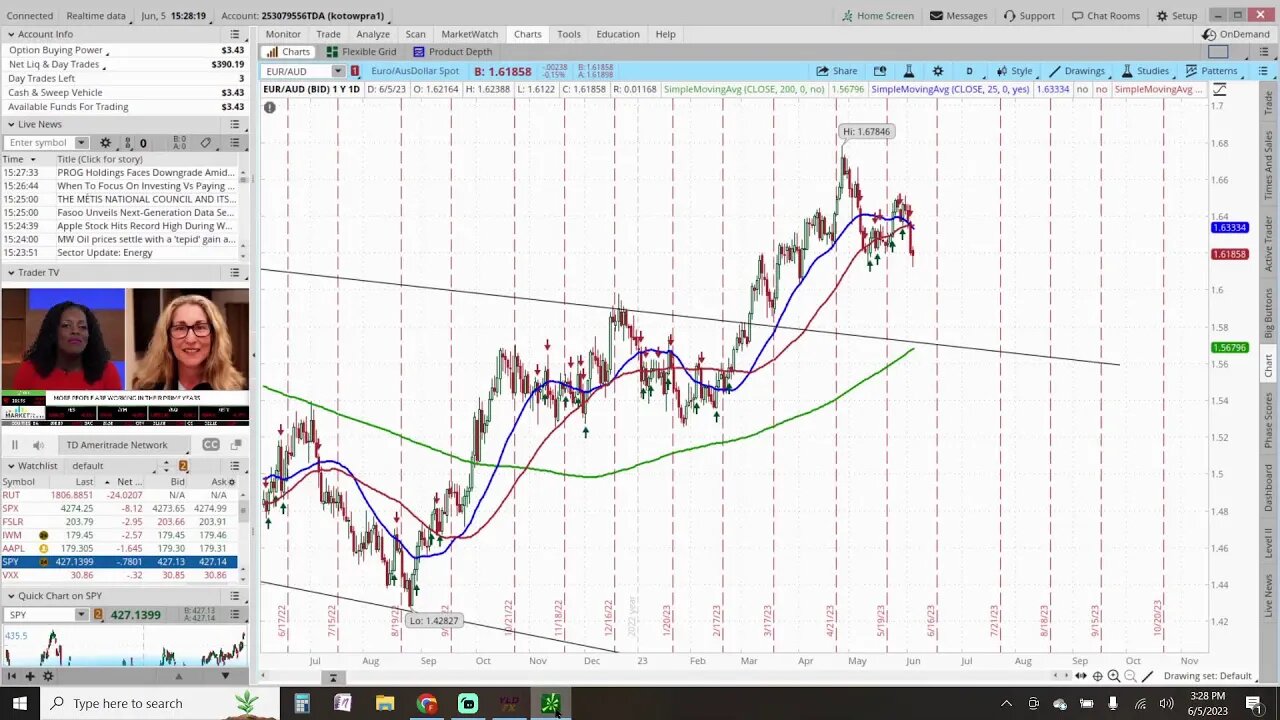Toggle the price axis scale icon
Viewport: 1280px width, 720px height.
(x=1219, y=90)
